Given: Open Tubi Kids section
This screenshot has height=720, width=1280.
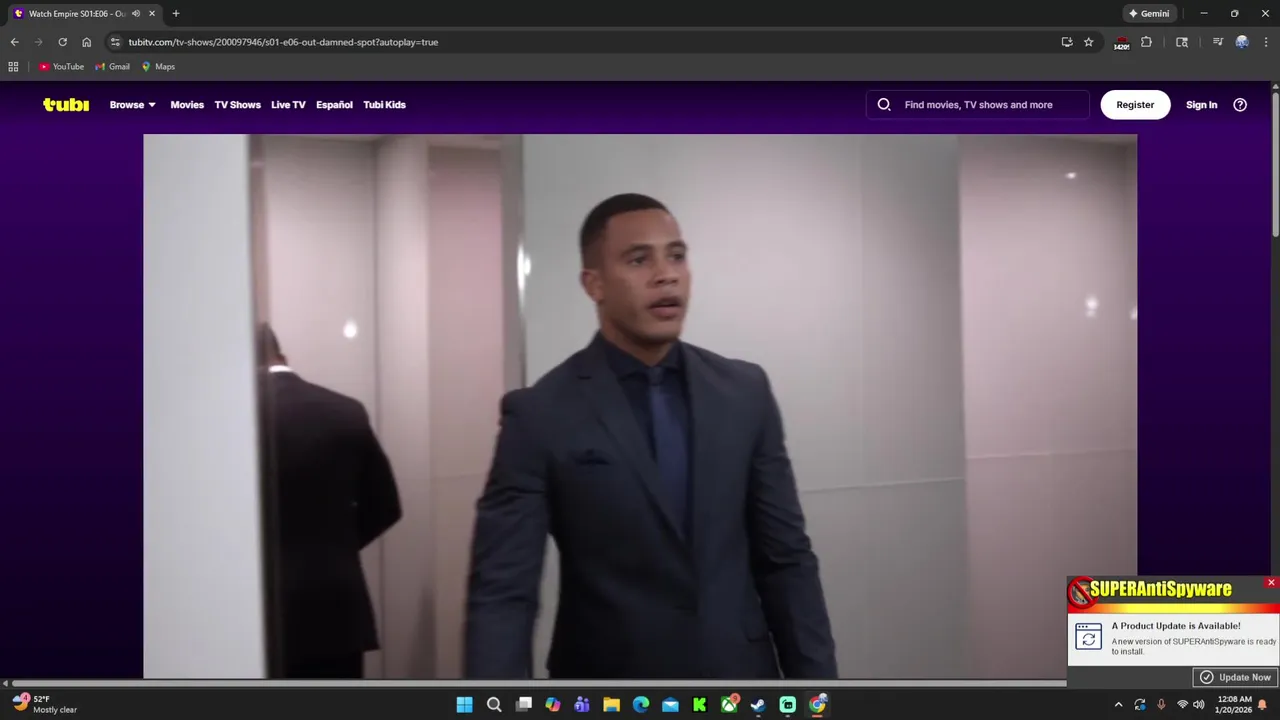Looking at the screenshot, I should coord(384,104).
